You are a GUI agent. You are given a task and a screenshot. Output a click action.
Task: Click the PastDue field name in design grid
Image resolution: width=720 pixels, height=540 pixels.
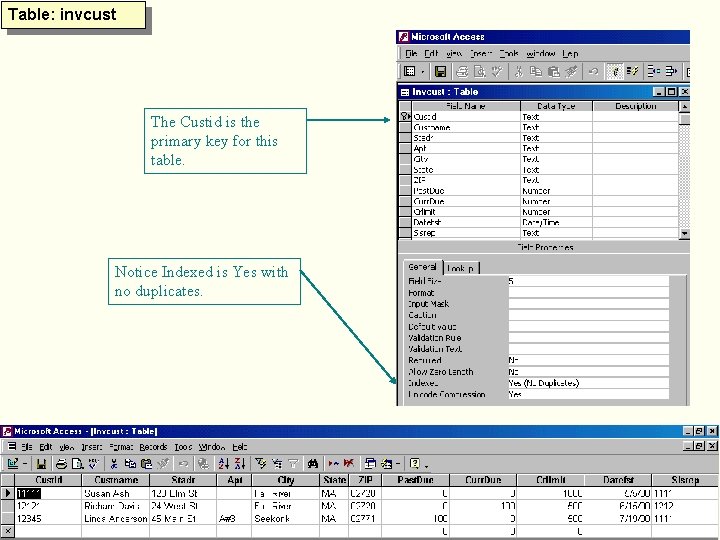click(466, 191)
